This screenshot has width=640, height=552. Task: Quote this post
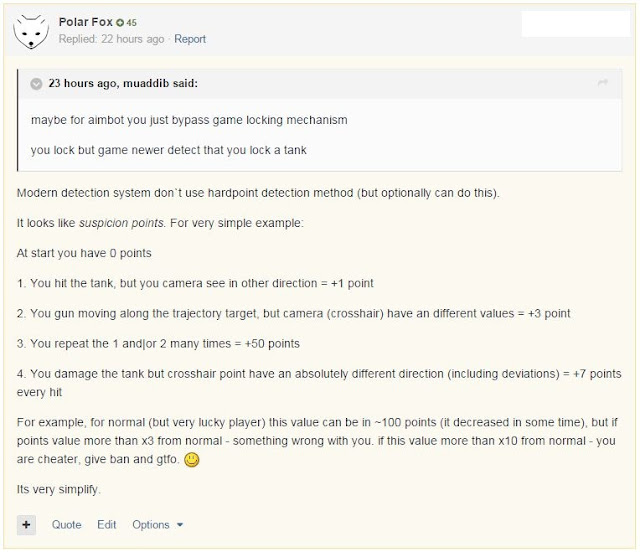[x=67, y=525]
